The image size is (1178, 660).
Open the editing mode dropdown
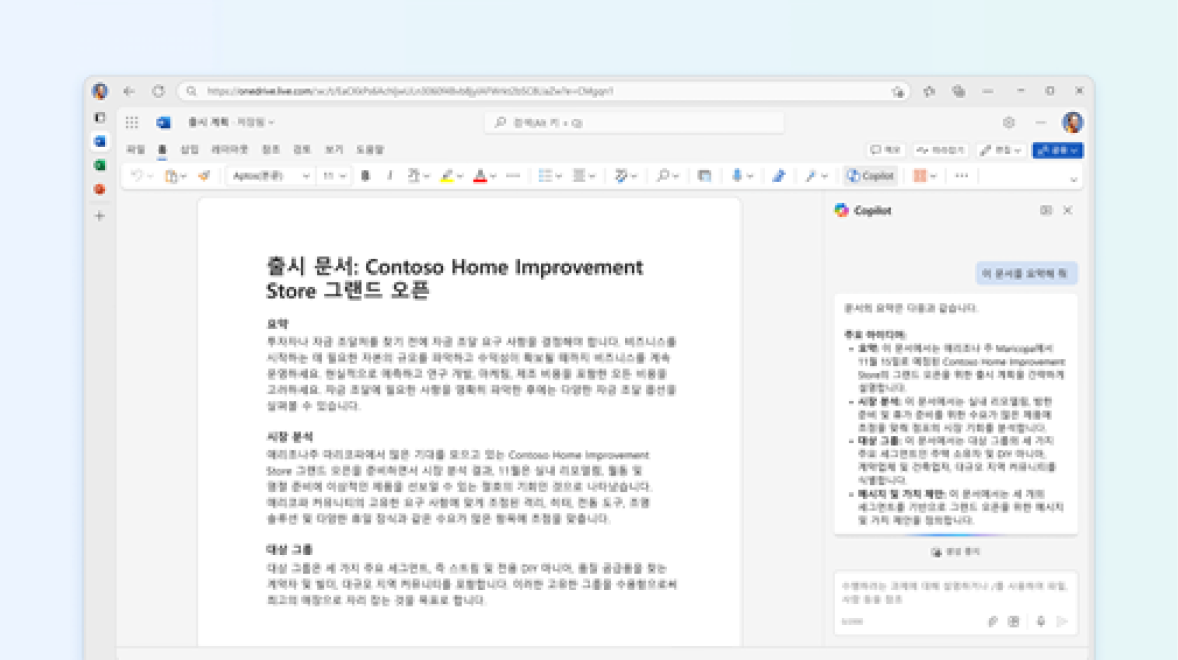click(1001, 150)
